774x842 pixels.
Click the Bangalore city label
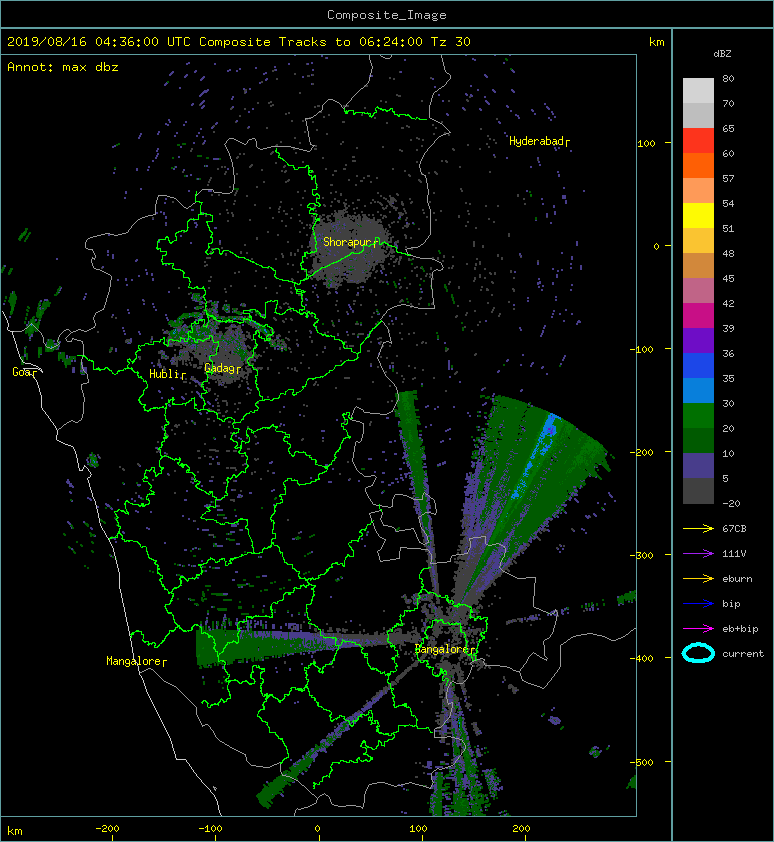[x=445, y=649]
